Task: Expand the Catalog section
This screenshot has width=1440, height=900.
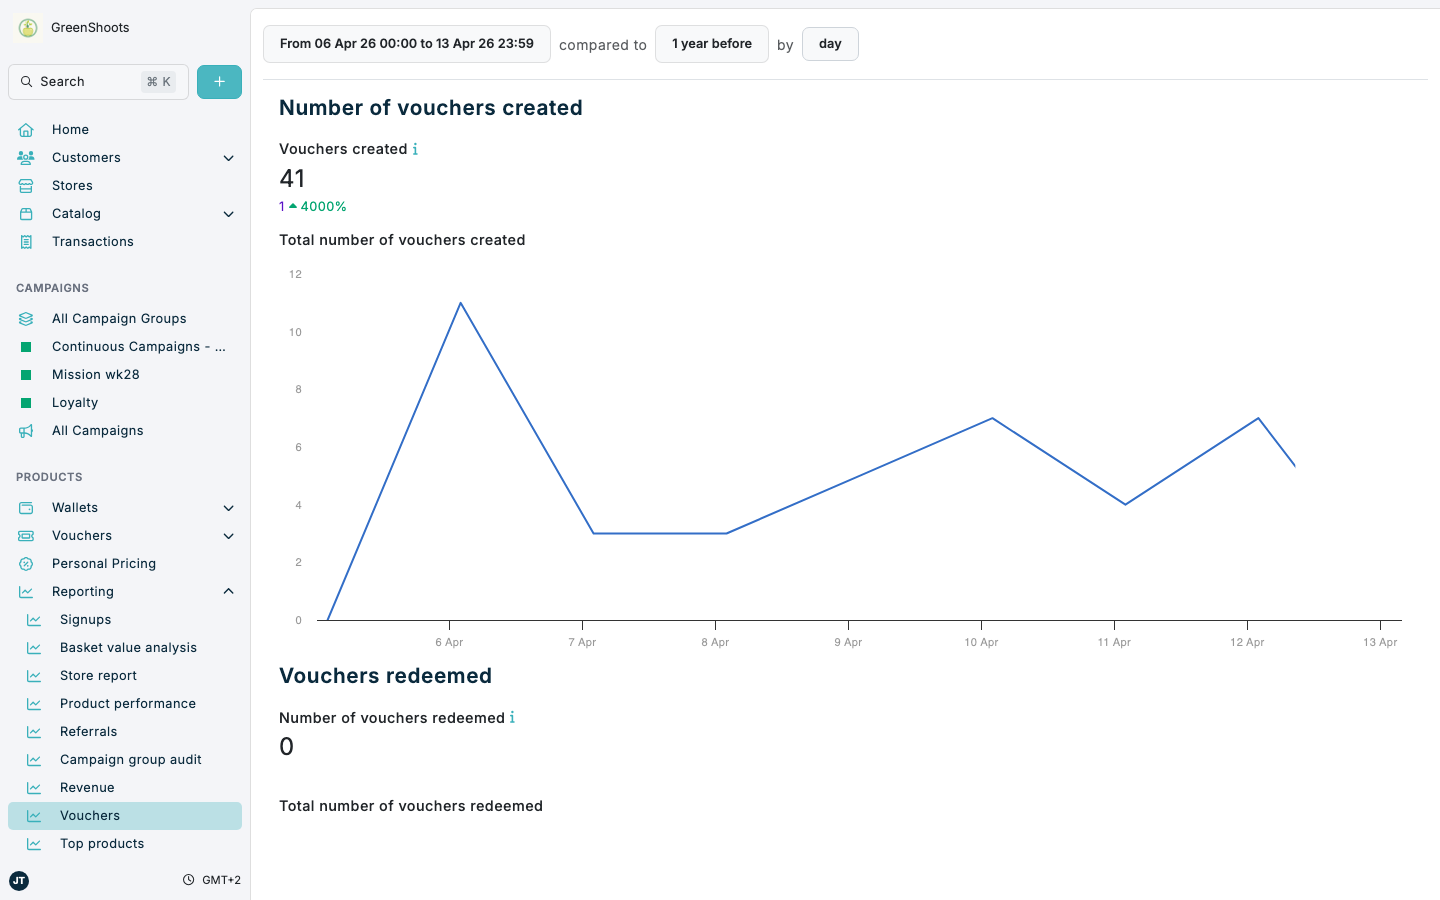Action: [x=228, y=213]
